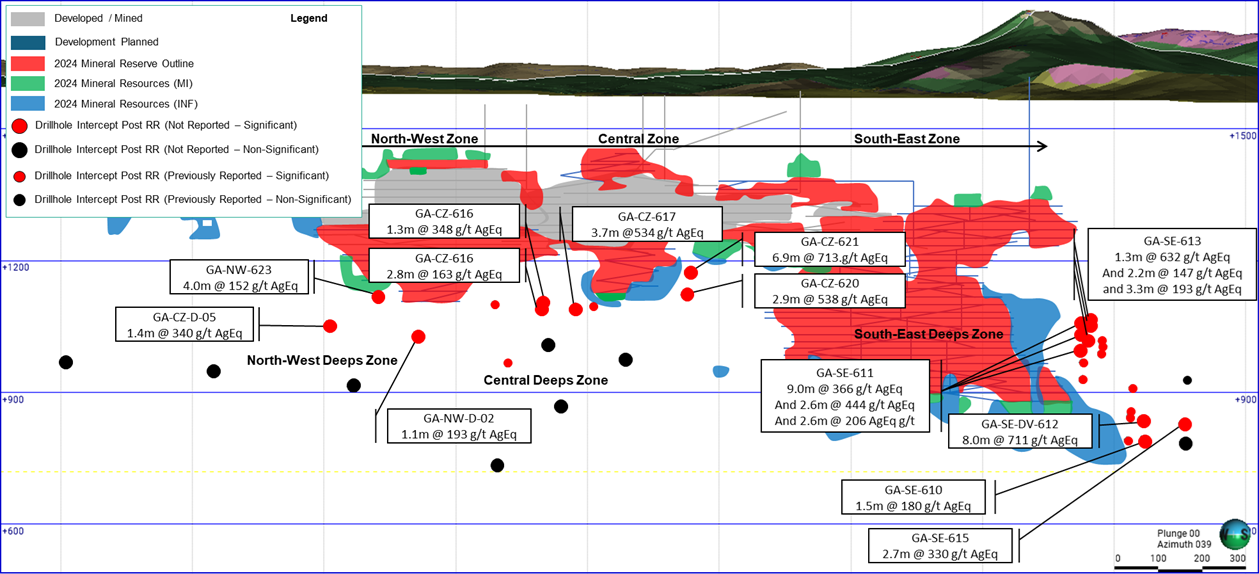Click the red drillhole dot beside GA-CZ-D-05 label
Viewport: 1259px width, 574px height.
coord(330,326)
